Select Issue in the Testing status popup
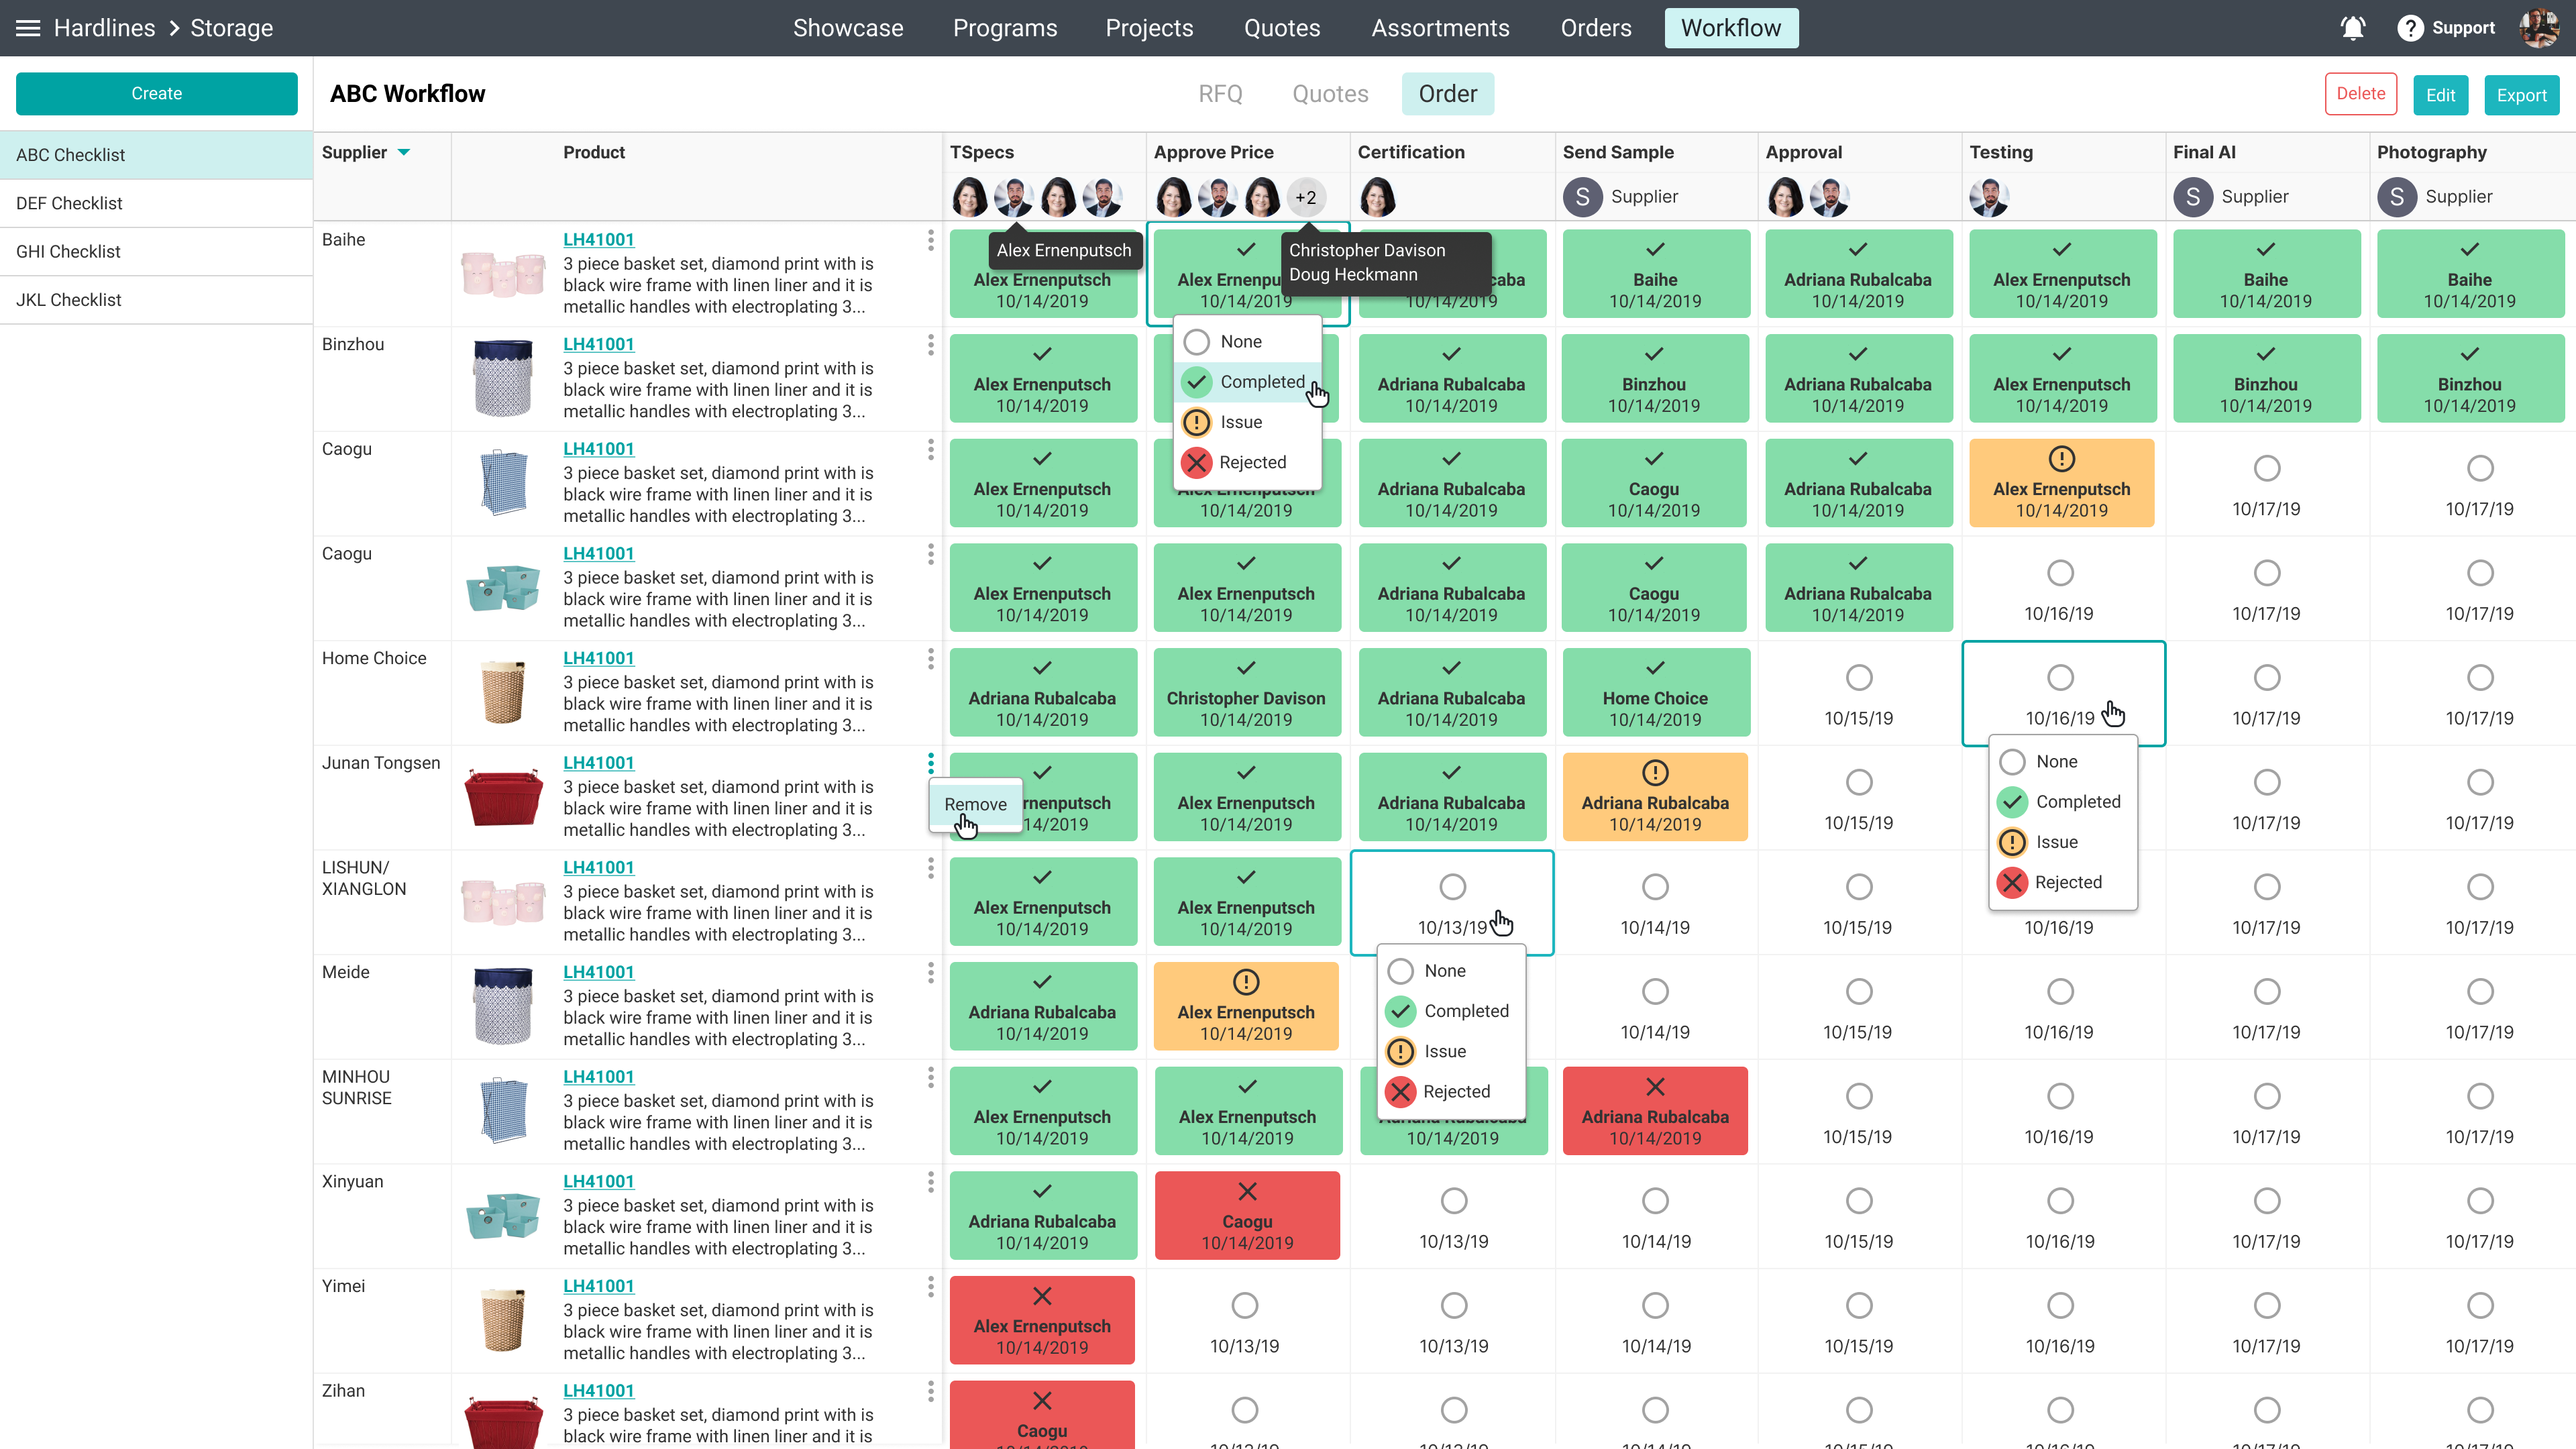This screenshot has width=2576, height=1449. pos(2056,842)
